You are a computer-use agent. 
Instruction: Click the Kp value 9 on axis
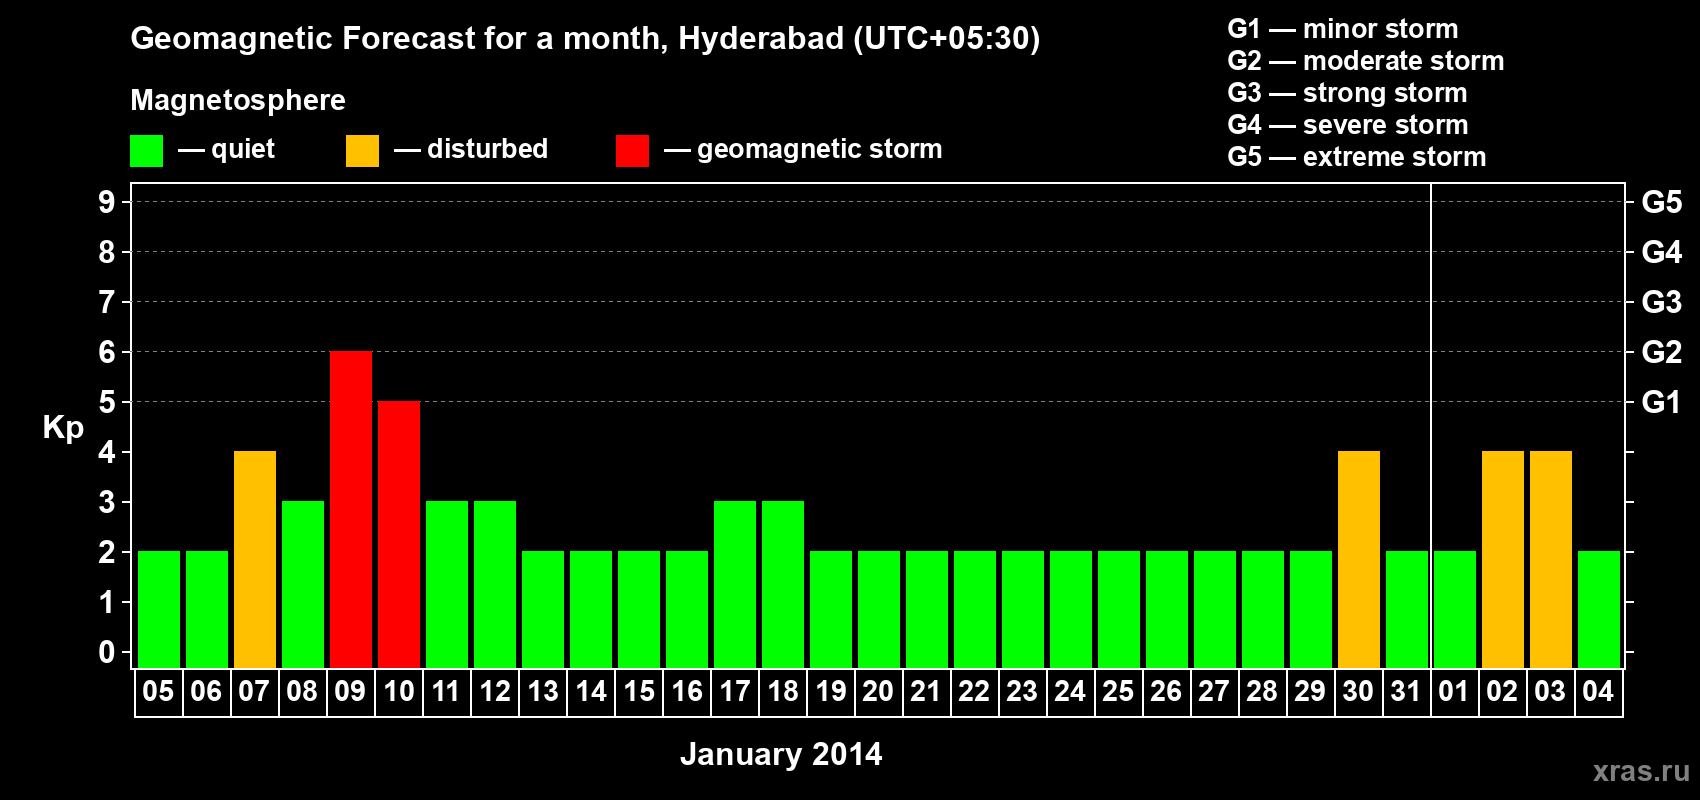point(107,202)
